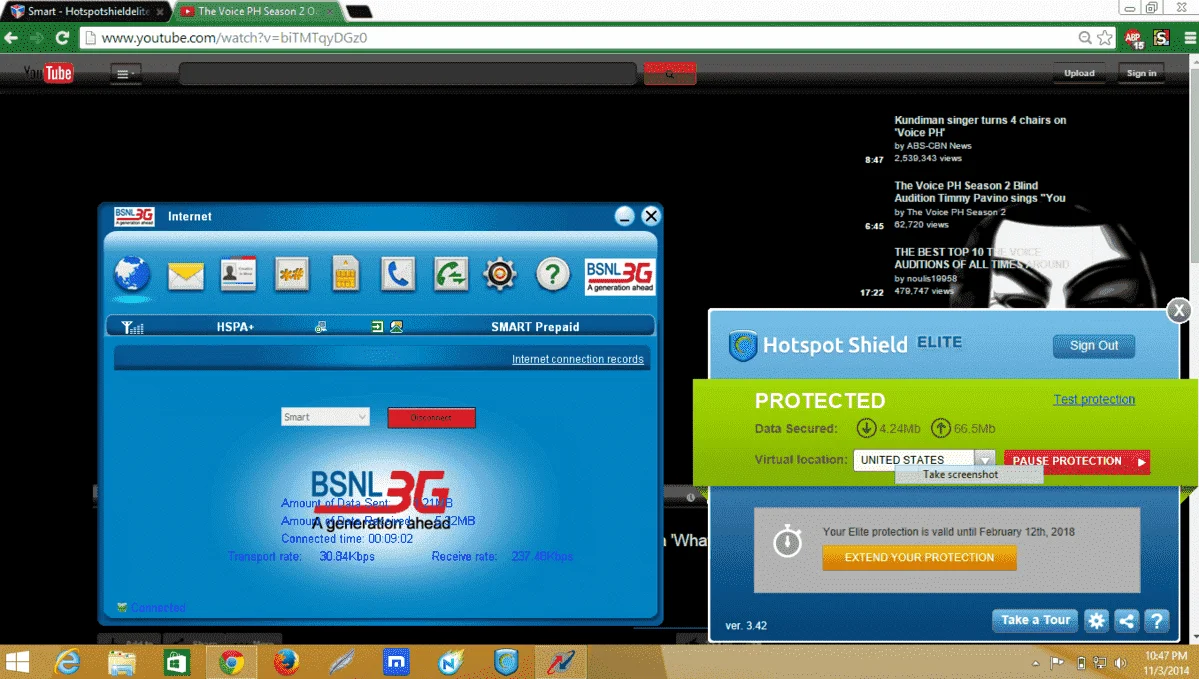
Task: Open the Adblock Plus extension
Action: pyautogui.click(x=1134, y=38)
